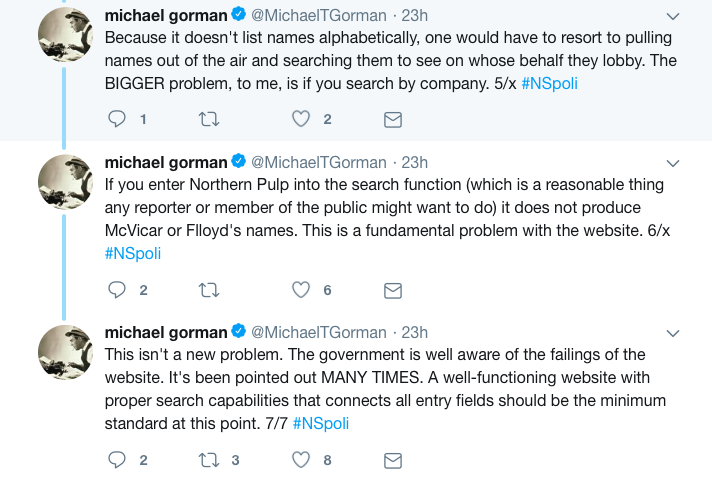Like the 7/7 tweet with 8 likes
Screen dimensions: 712x480
(301, 460)
